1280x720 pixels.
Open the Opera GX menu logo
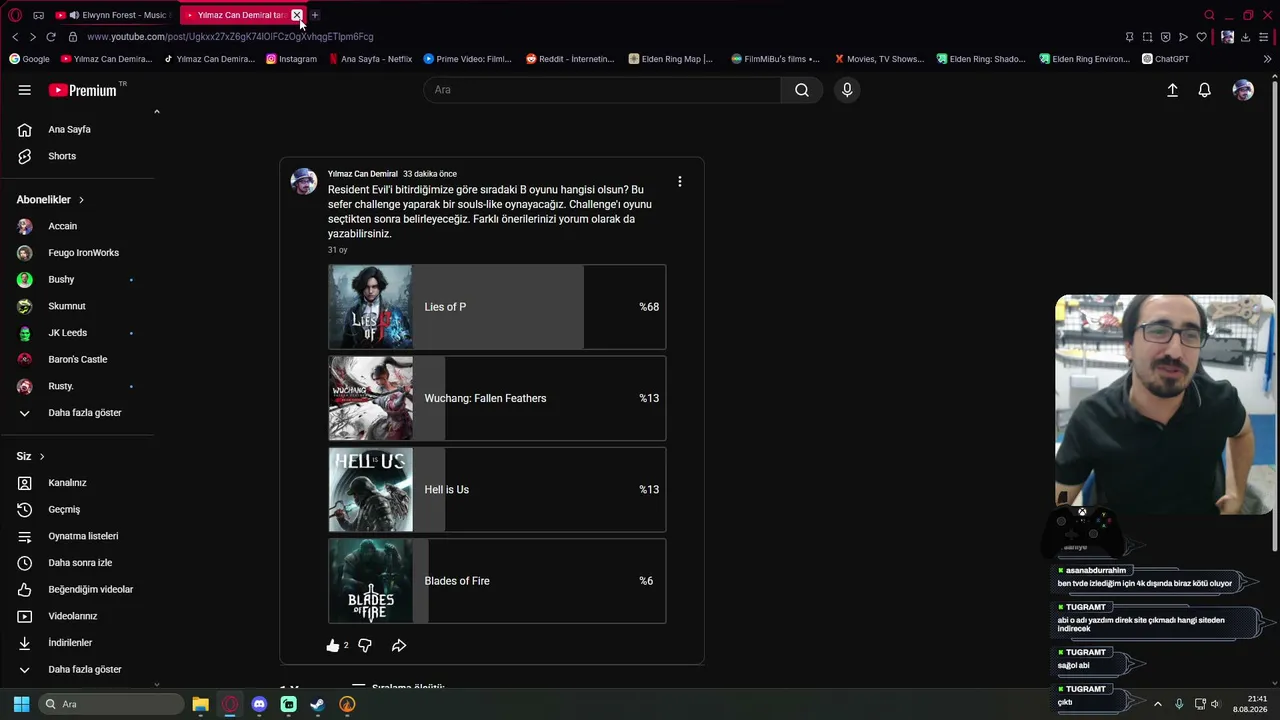[x=15, y=15]
